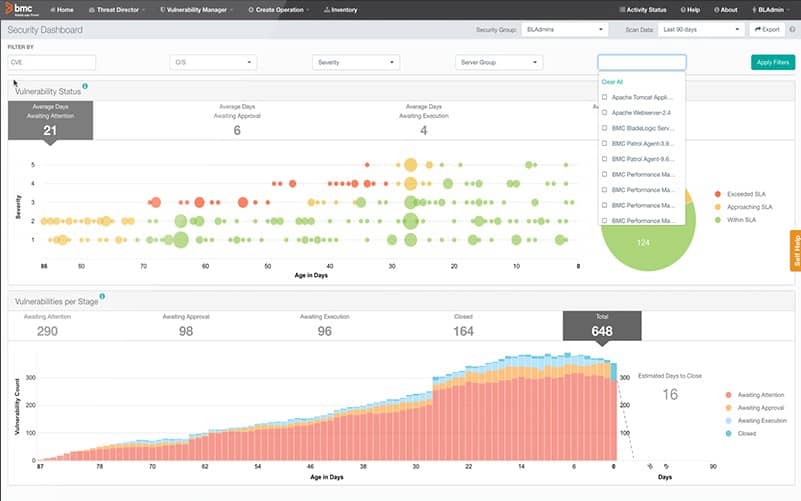Viewport: 801px width, 501px height.
Task: Open the Inventory menu item
Action: tap(341, 10)
